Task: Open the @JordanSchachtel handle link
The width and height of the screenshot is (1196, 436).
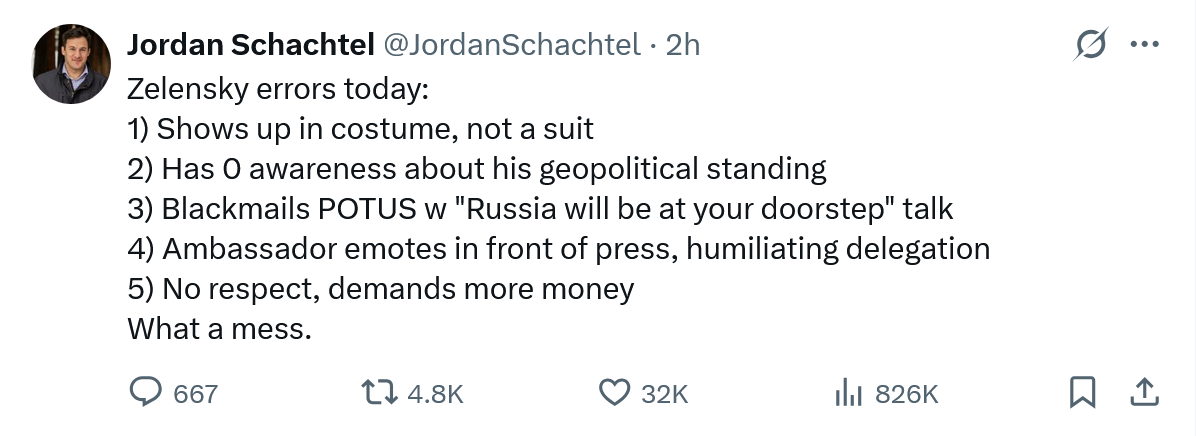Action: coord(511,46)
